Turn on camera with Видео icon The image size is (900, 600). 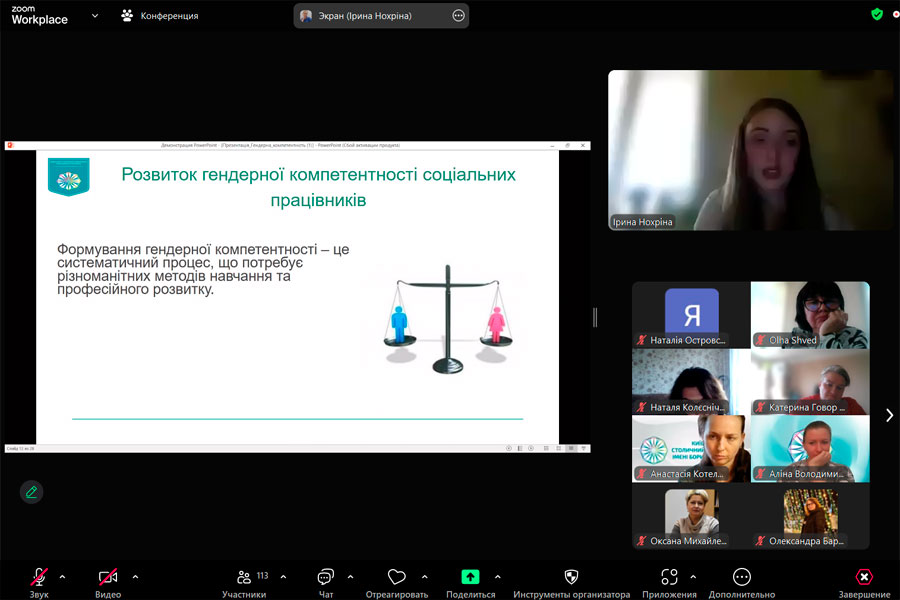108,576
